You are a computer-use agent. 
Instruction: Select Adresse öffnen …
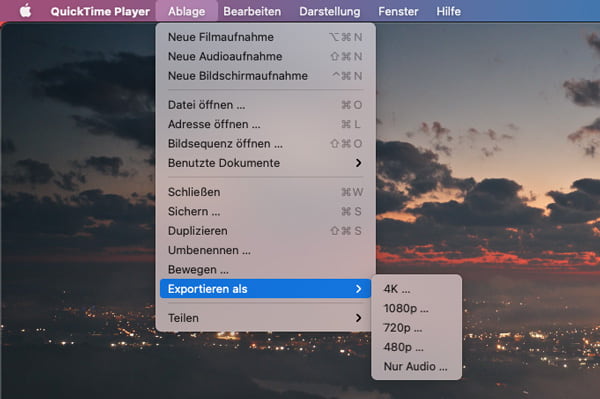265,124
